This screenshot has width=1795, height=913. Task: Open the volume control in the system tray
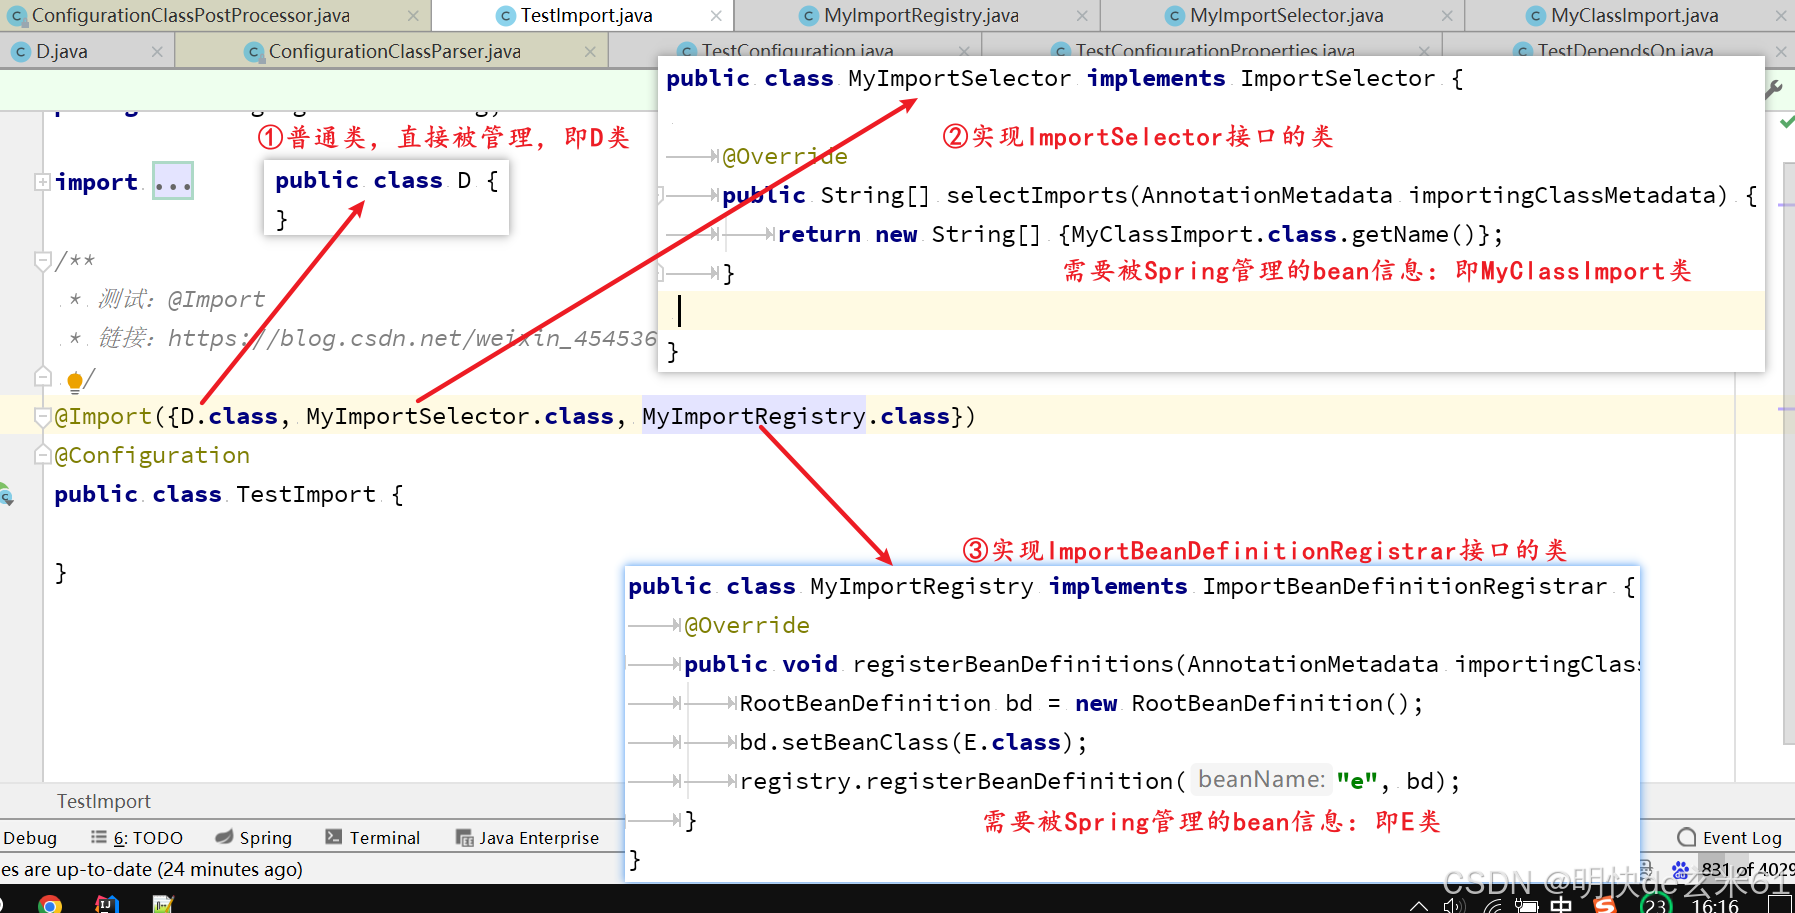click(x=1454, y=906)
